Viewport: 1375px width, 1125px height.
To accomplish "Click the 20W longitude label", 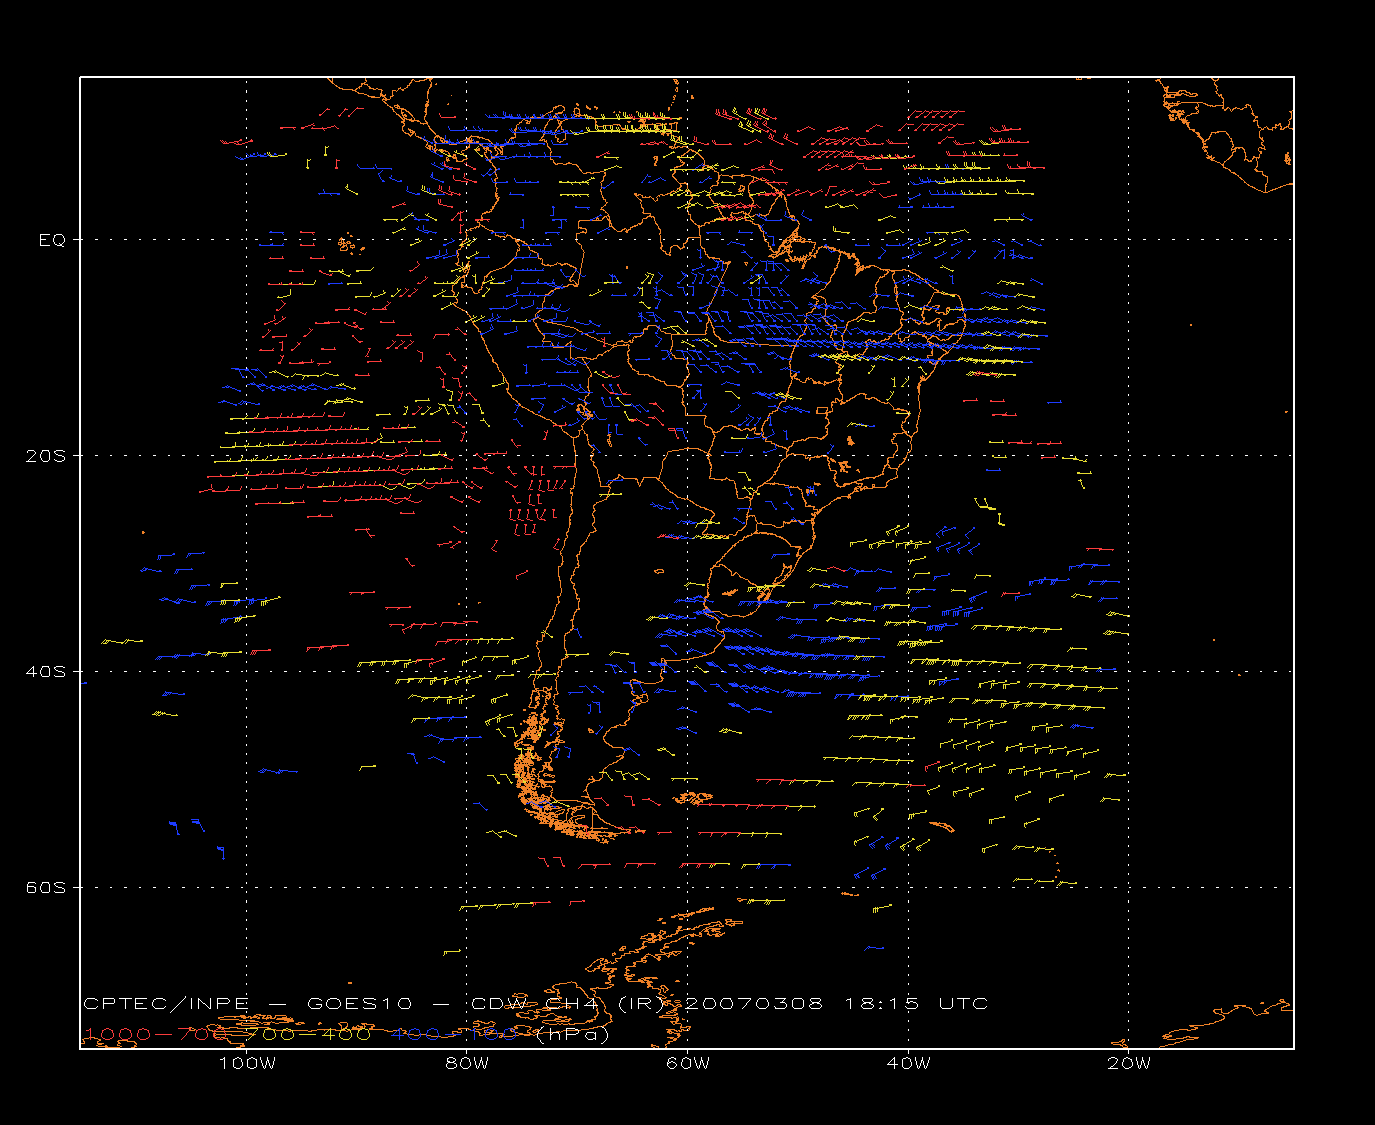I will point(1129,1063).
